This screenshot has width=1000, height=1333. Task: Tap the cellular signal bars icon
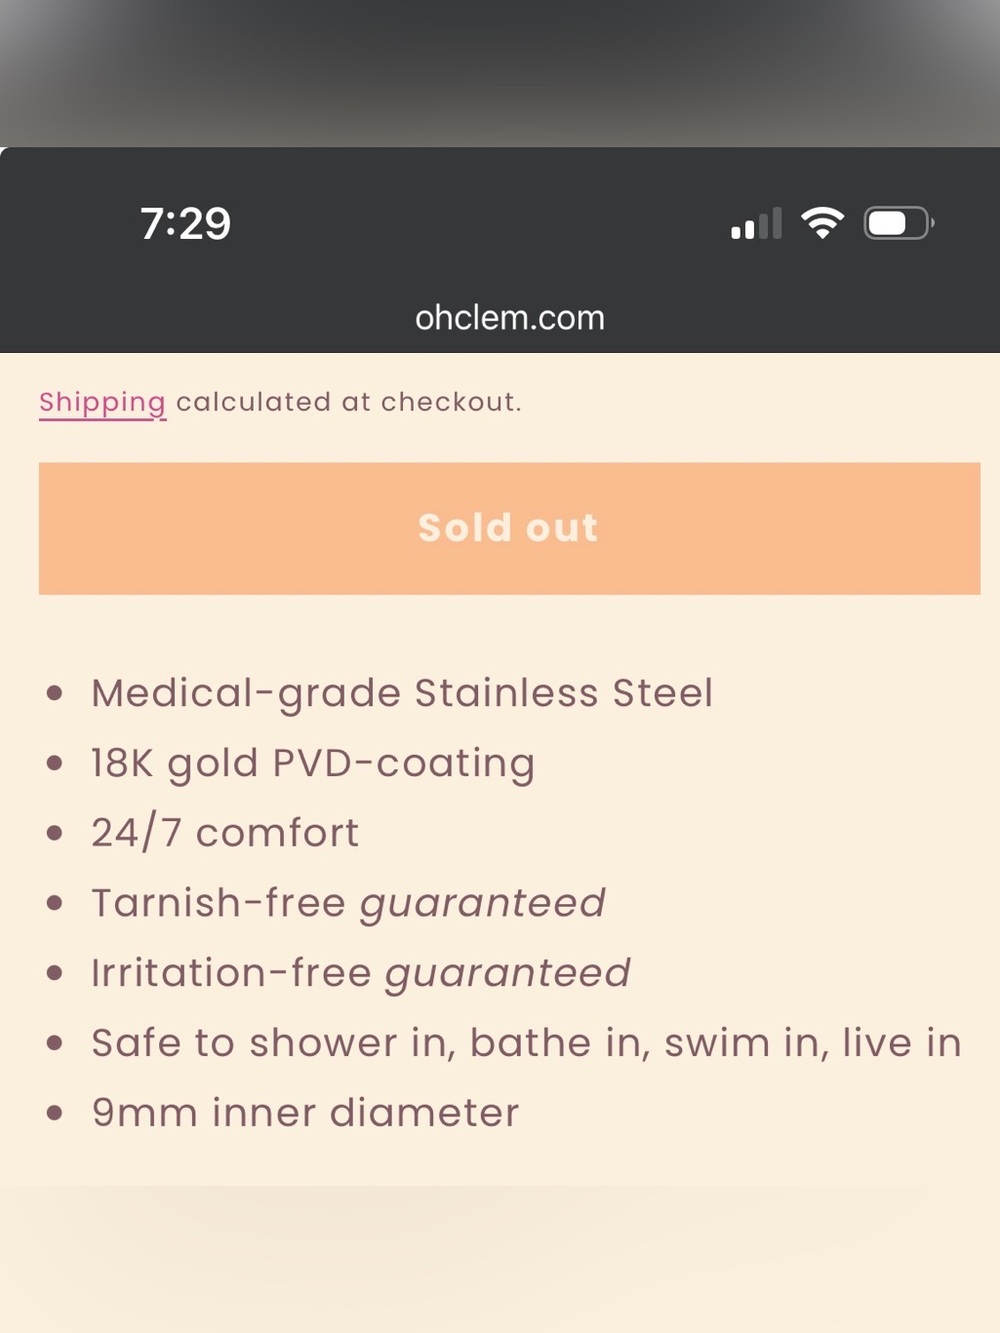point(756,223)
